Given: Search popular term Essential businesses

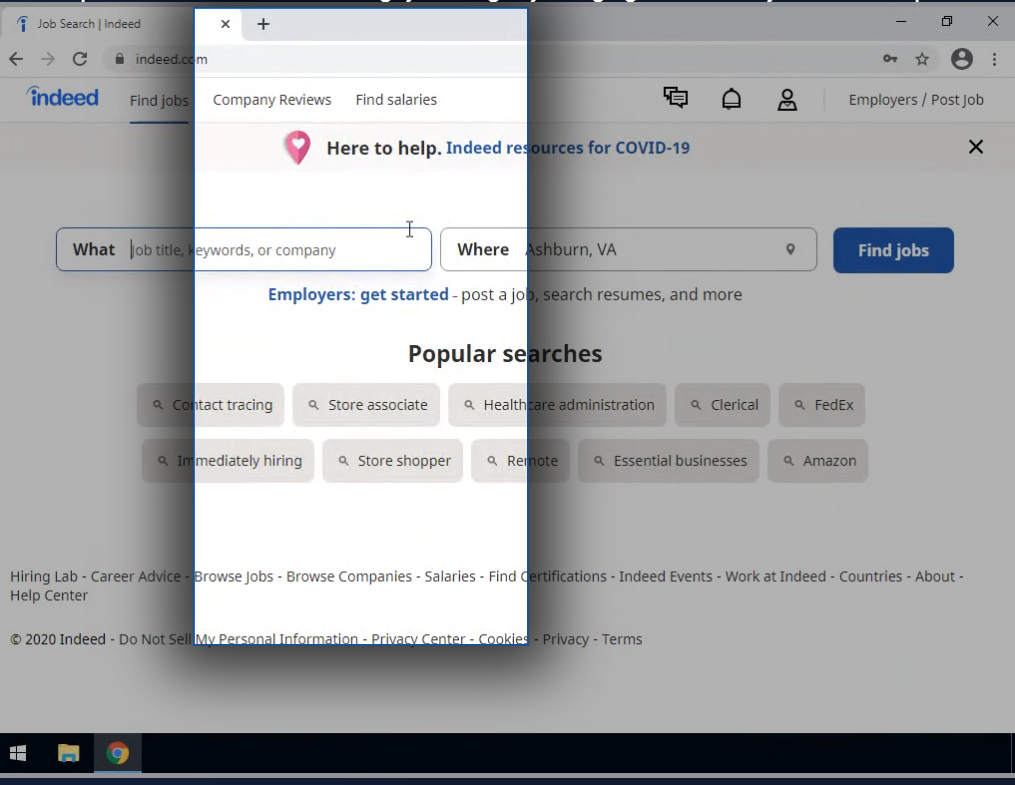Looking at the screenshot, I should coord(668,461).
